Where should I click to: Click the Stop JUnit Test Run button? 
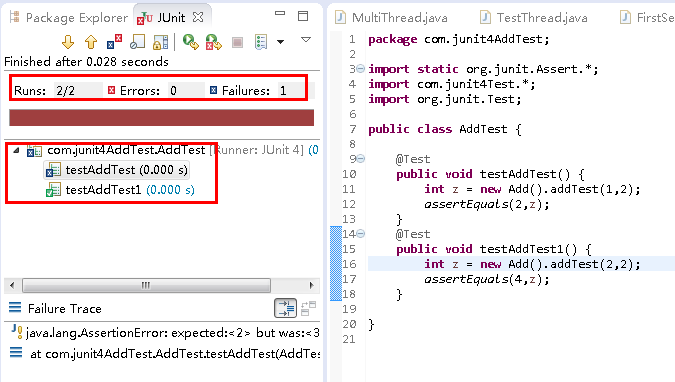click(x=237, y=42)
